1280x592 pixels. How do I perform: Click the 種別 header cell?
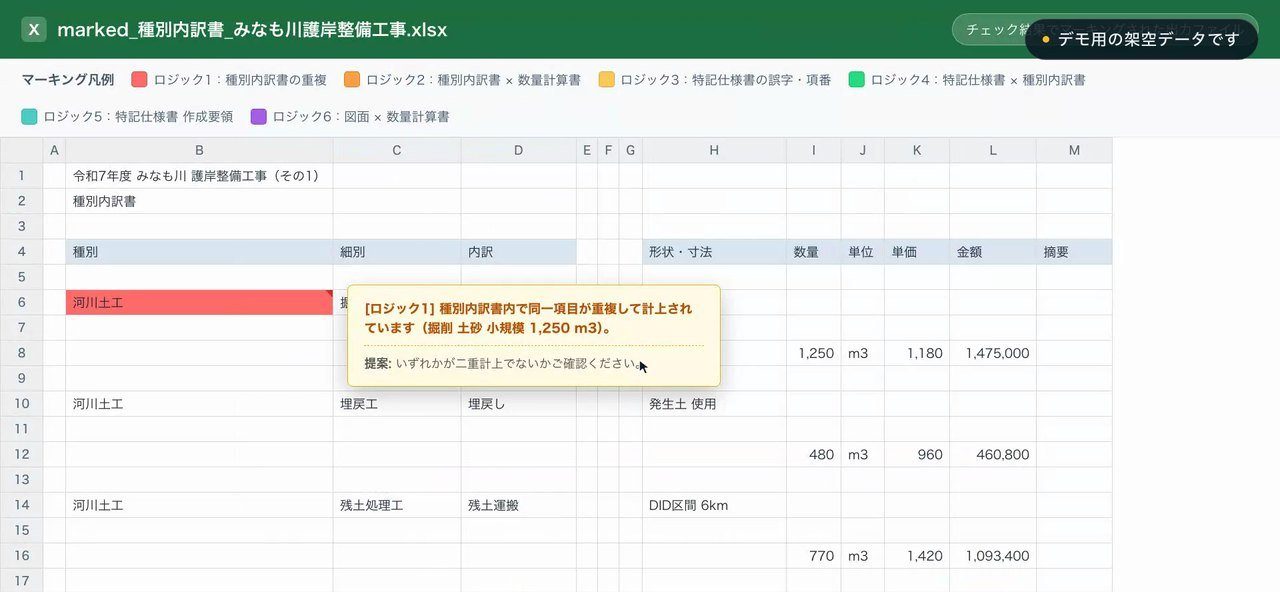[x=199, y=252]
